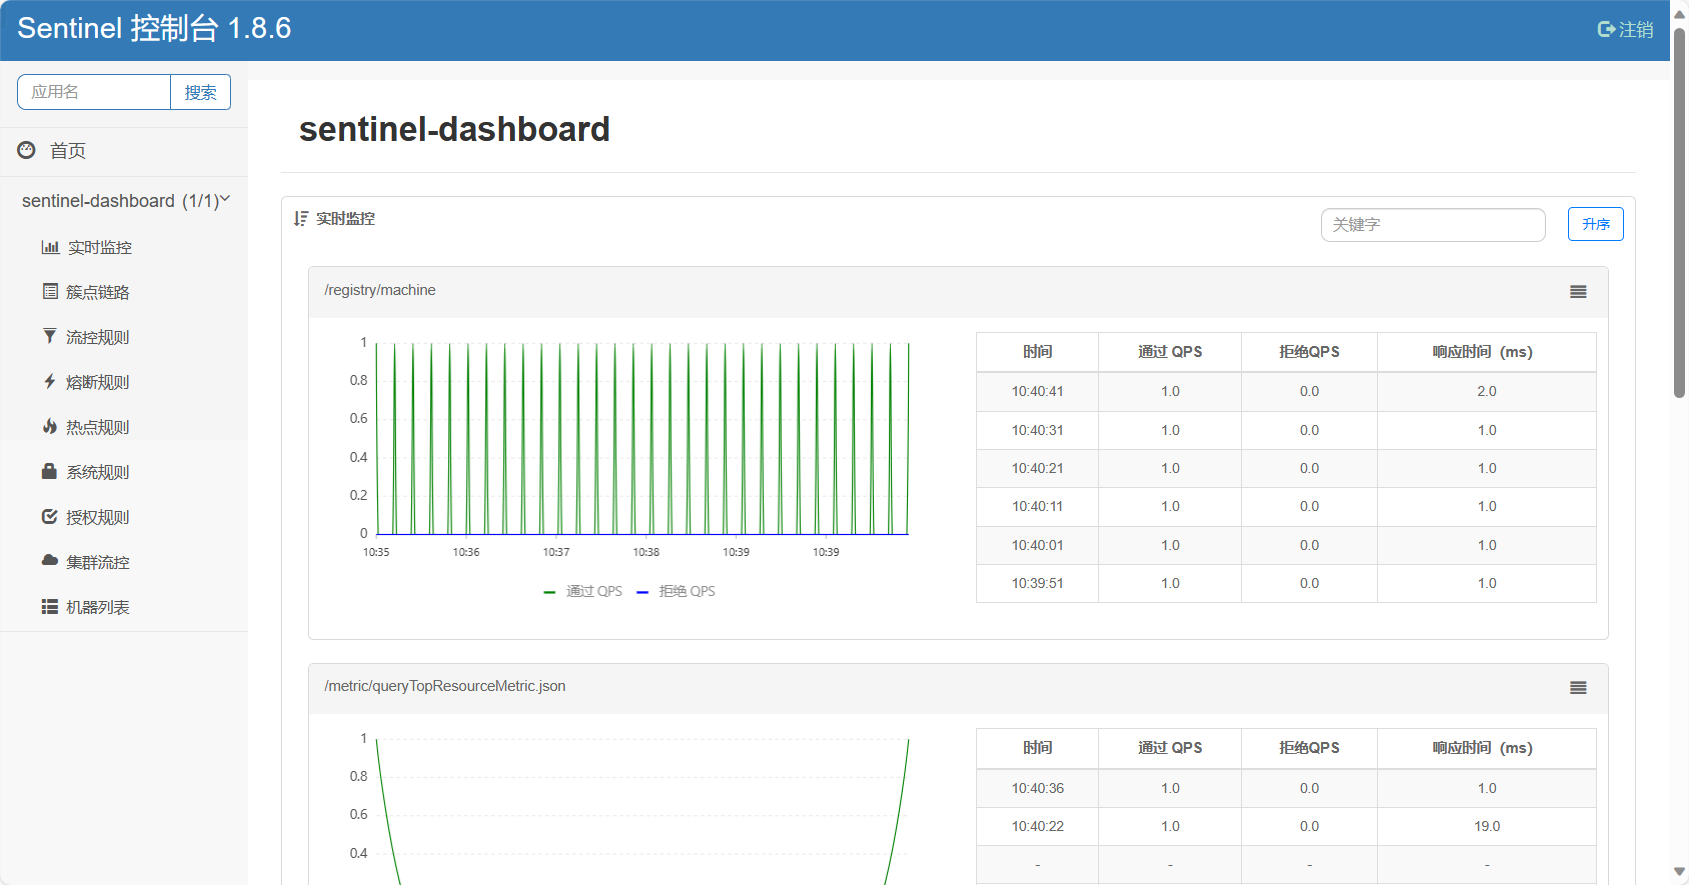1689x885 pixels.
Task: Click the 10:40:01 time cell
Action: point(1037,545)
